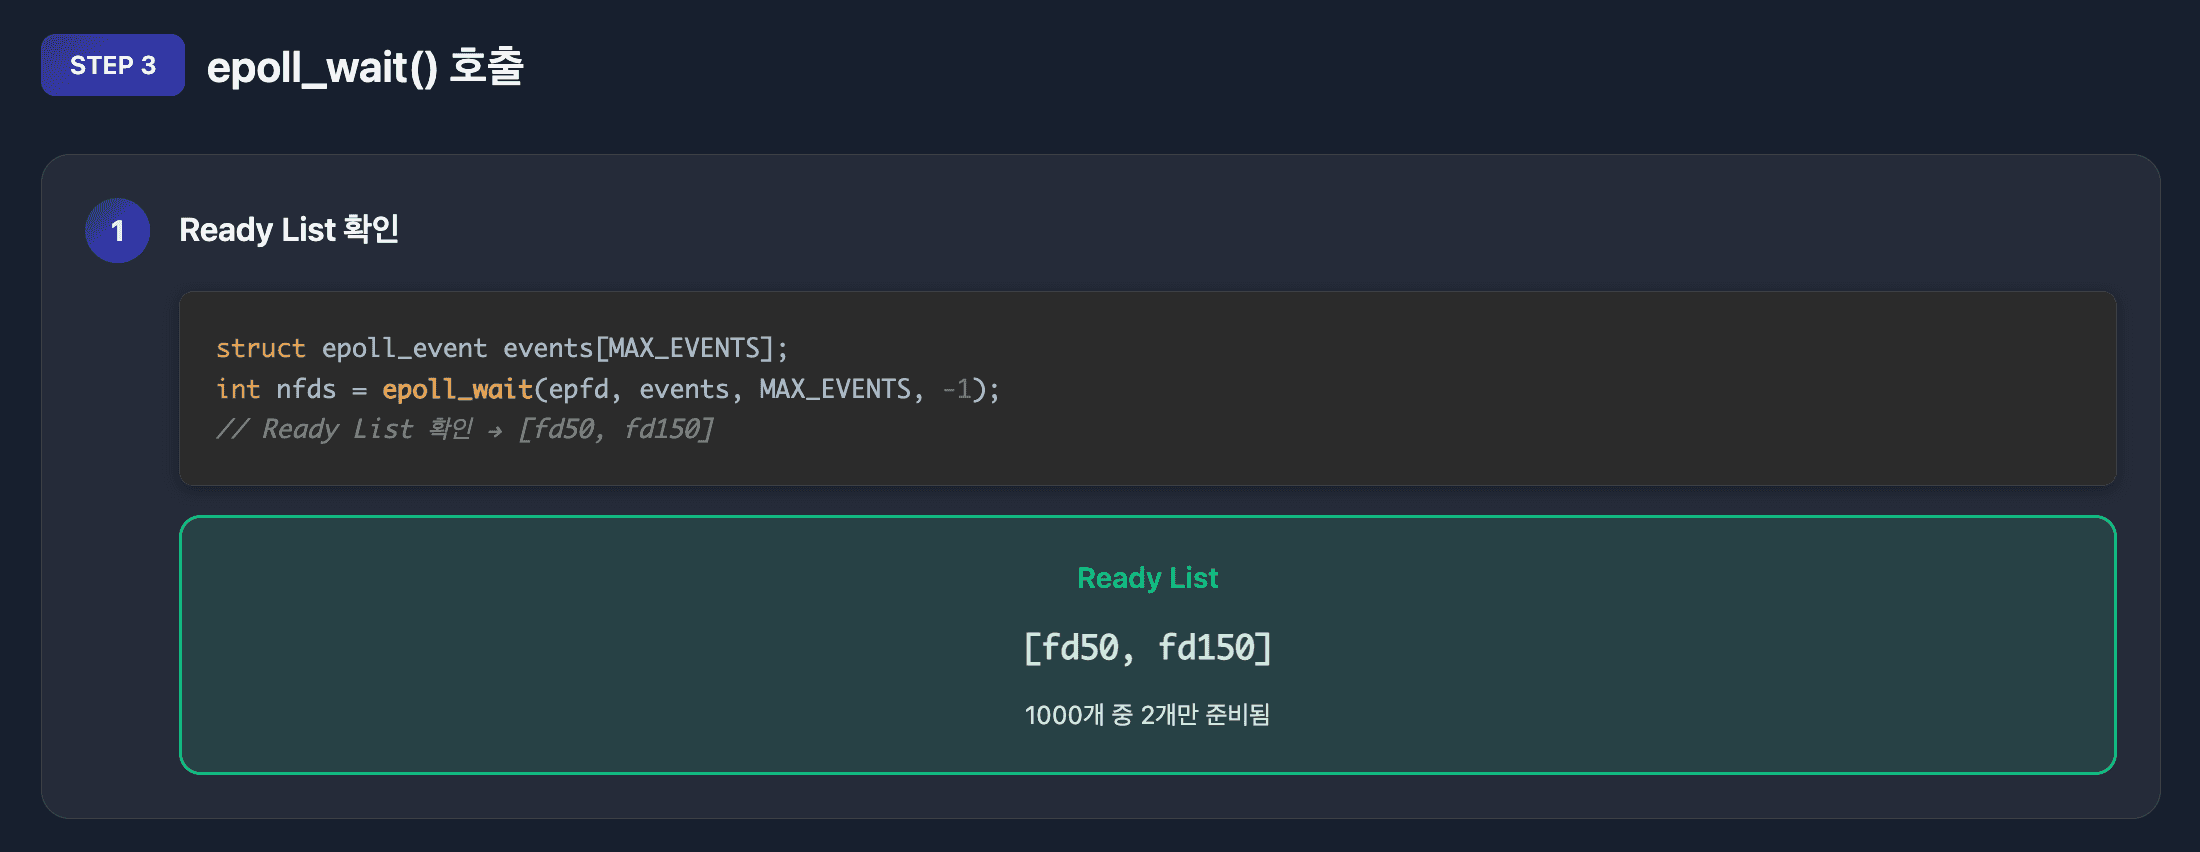
Task: Click the struct keyword in code
Action: (x=260, y=348)
